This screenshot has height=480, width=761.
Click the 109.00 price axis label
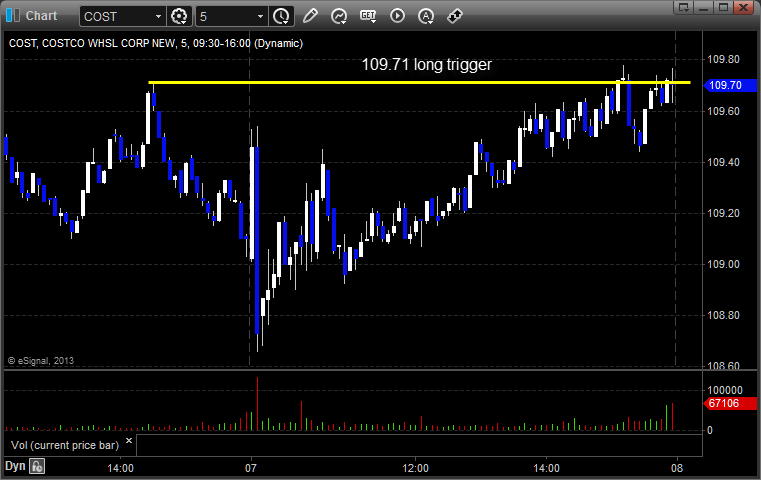pyautogui.click(x=724, y=264)
